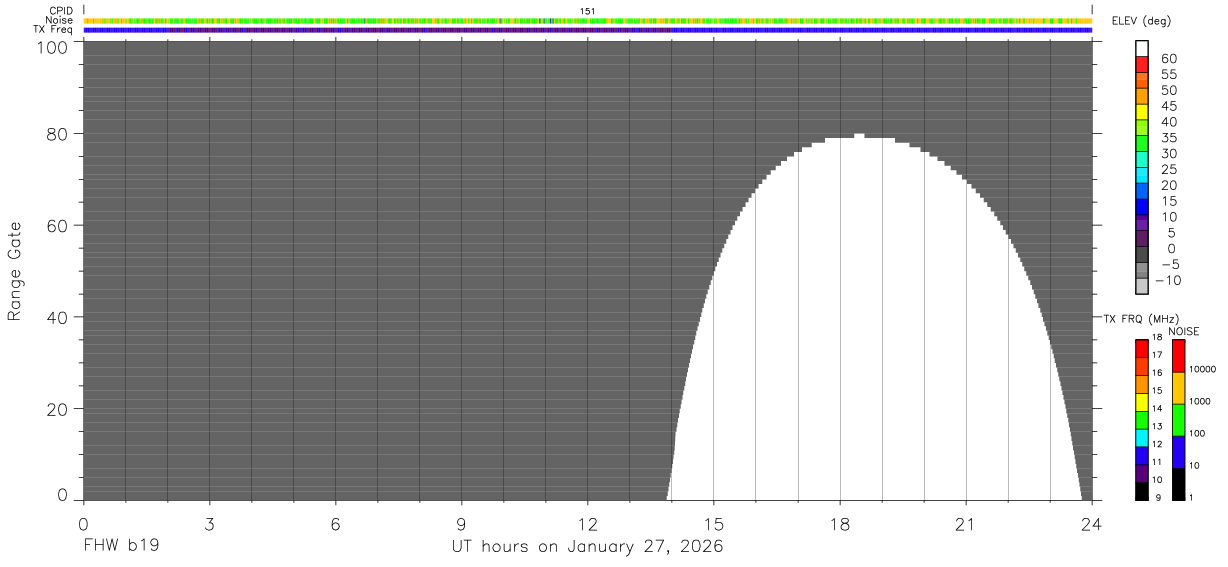
Task: Pick the green swatch in the TX FRQ bar
Action: (x=1142, y=420)
